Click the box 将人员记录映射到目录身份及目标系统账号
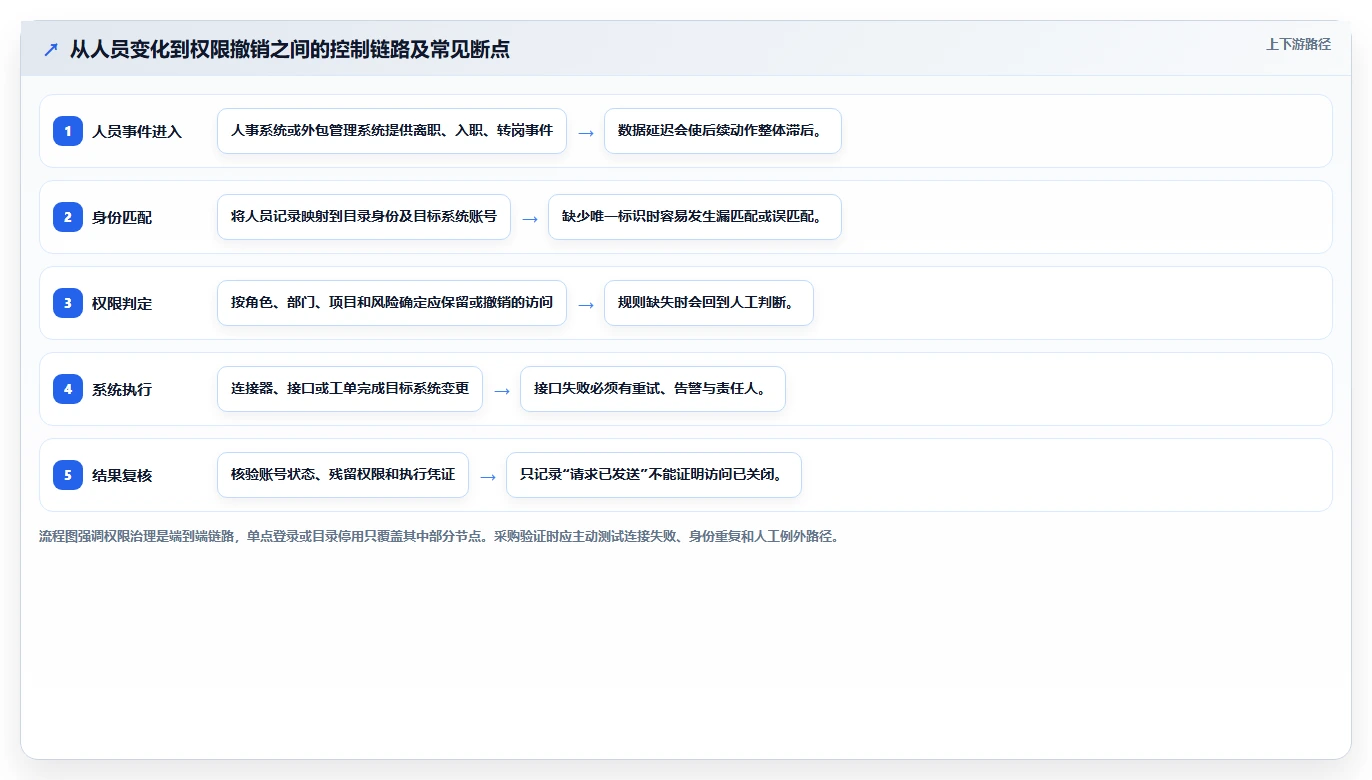The width and height of the screenshot is (1372, 780). click(364, 217)
